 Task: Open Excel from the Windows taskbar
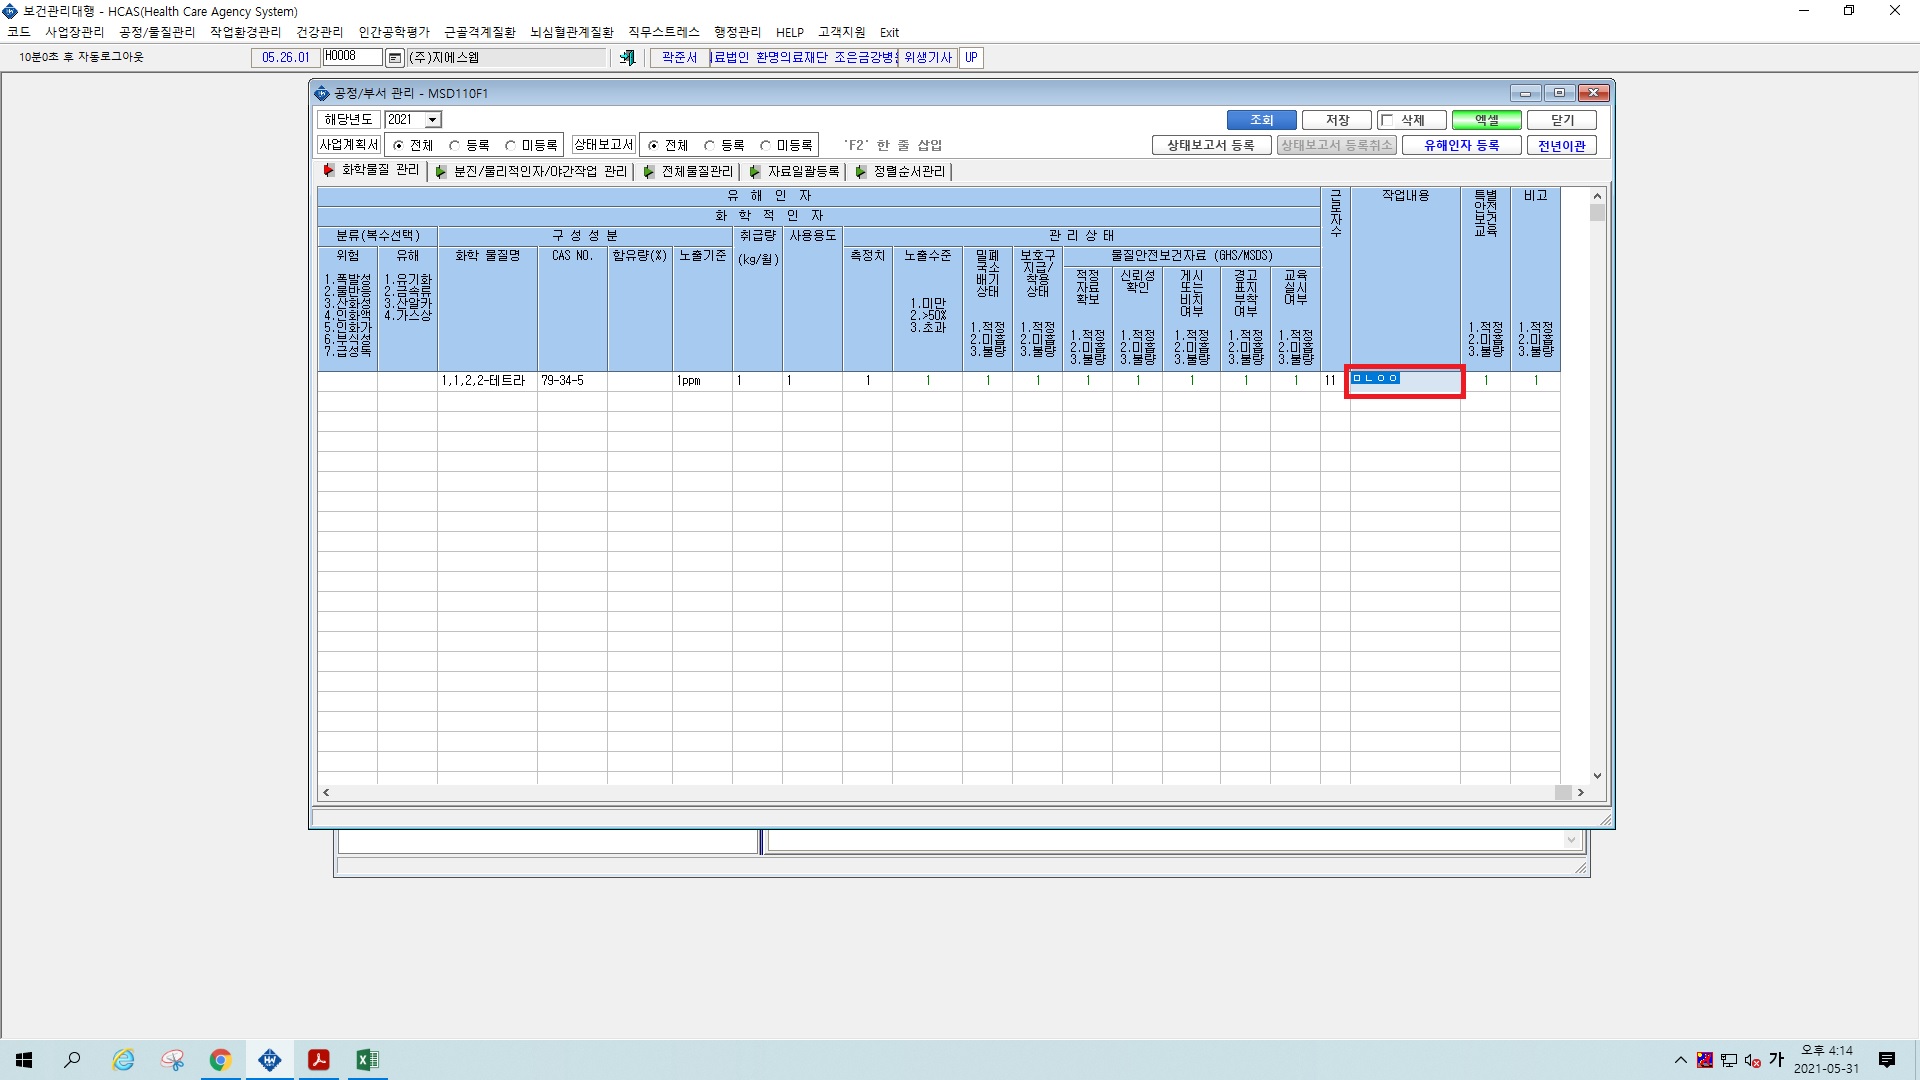point(367,1060)
